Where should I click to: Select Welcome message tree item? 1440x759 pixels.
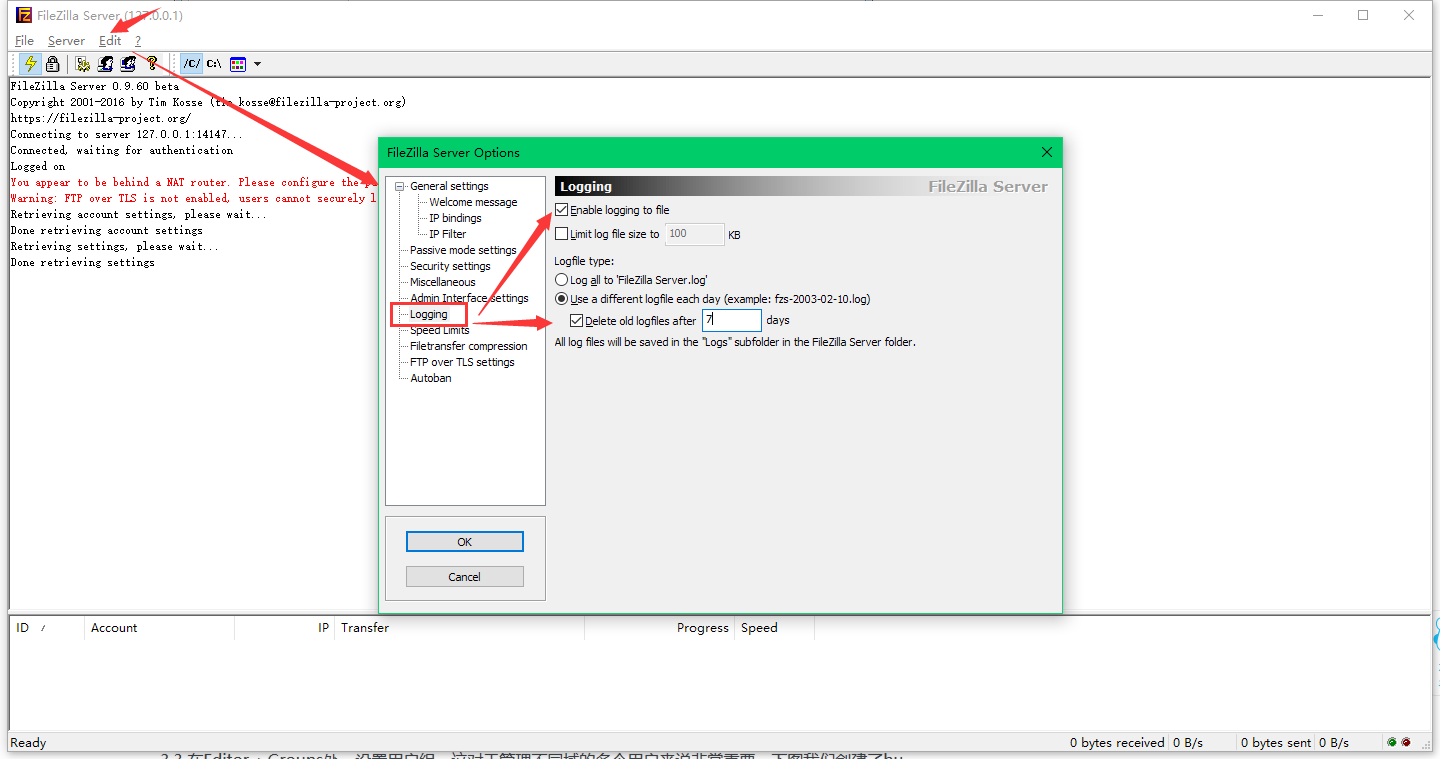473,202
